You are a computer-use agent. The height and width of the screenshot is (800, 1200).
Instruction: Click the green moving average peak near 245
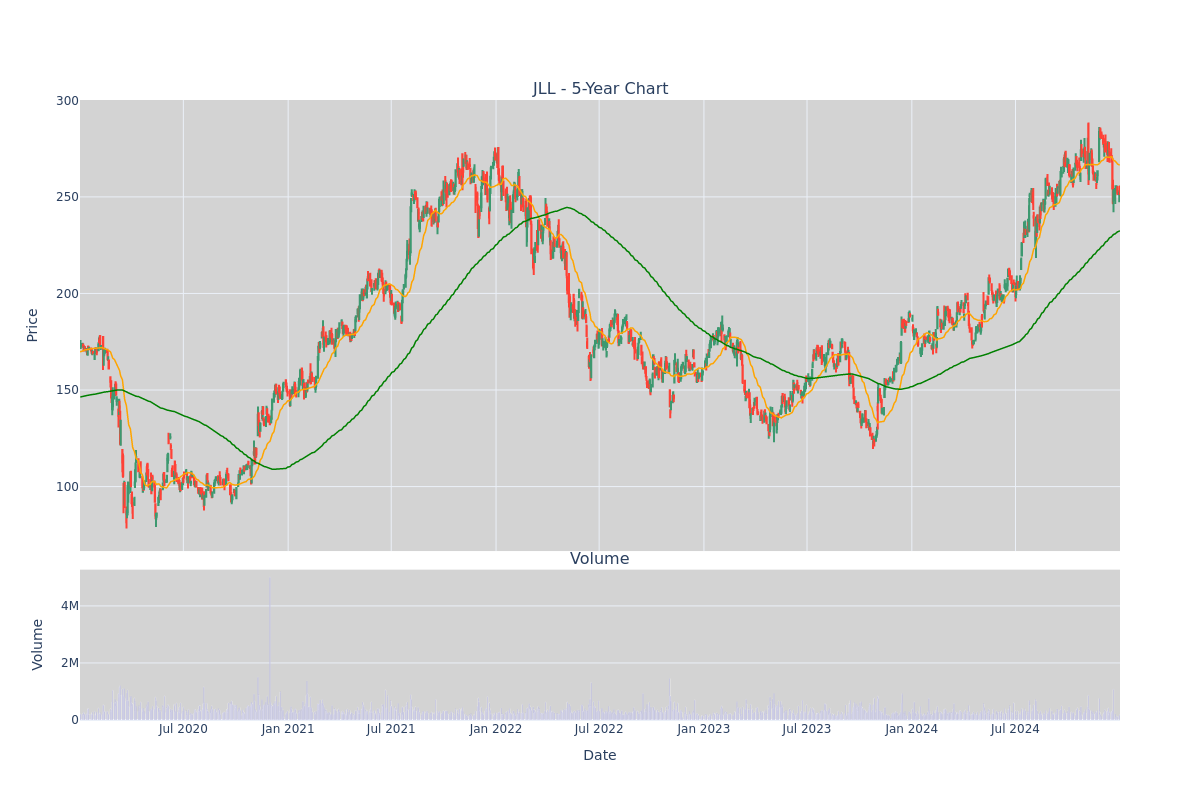[x=567, y=208]
